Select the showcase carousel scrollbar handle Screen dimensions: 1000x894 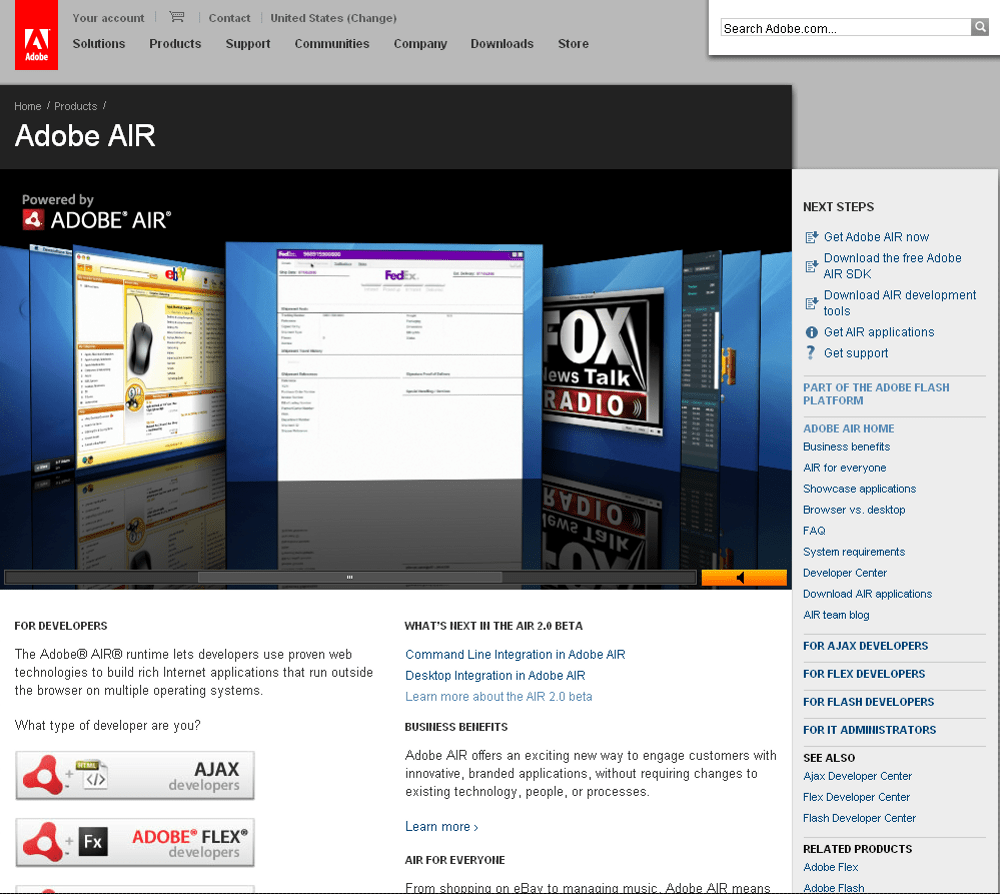click(x=349, y=577)
